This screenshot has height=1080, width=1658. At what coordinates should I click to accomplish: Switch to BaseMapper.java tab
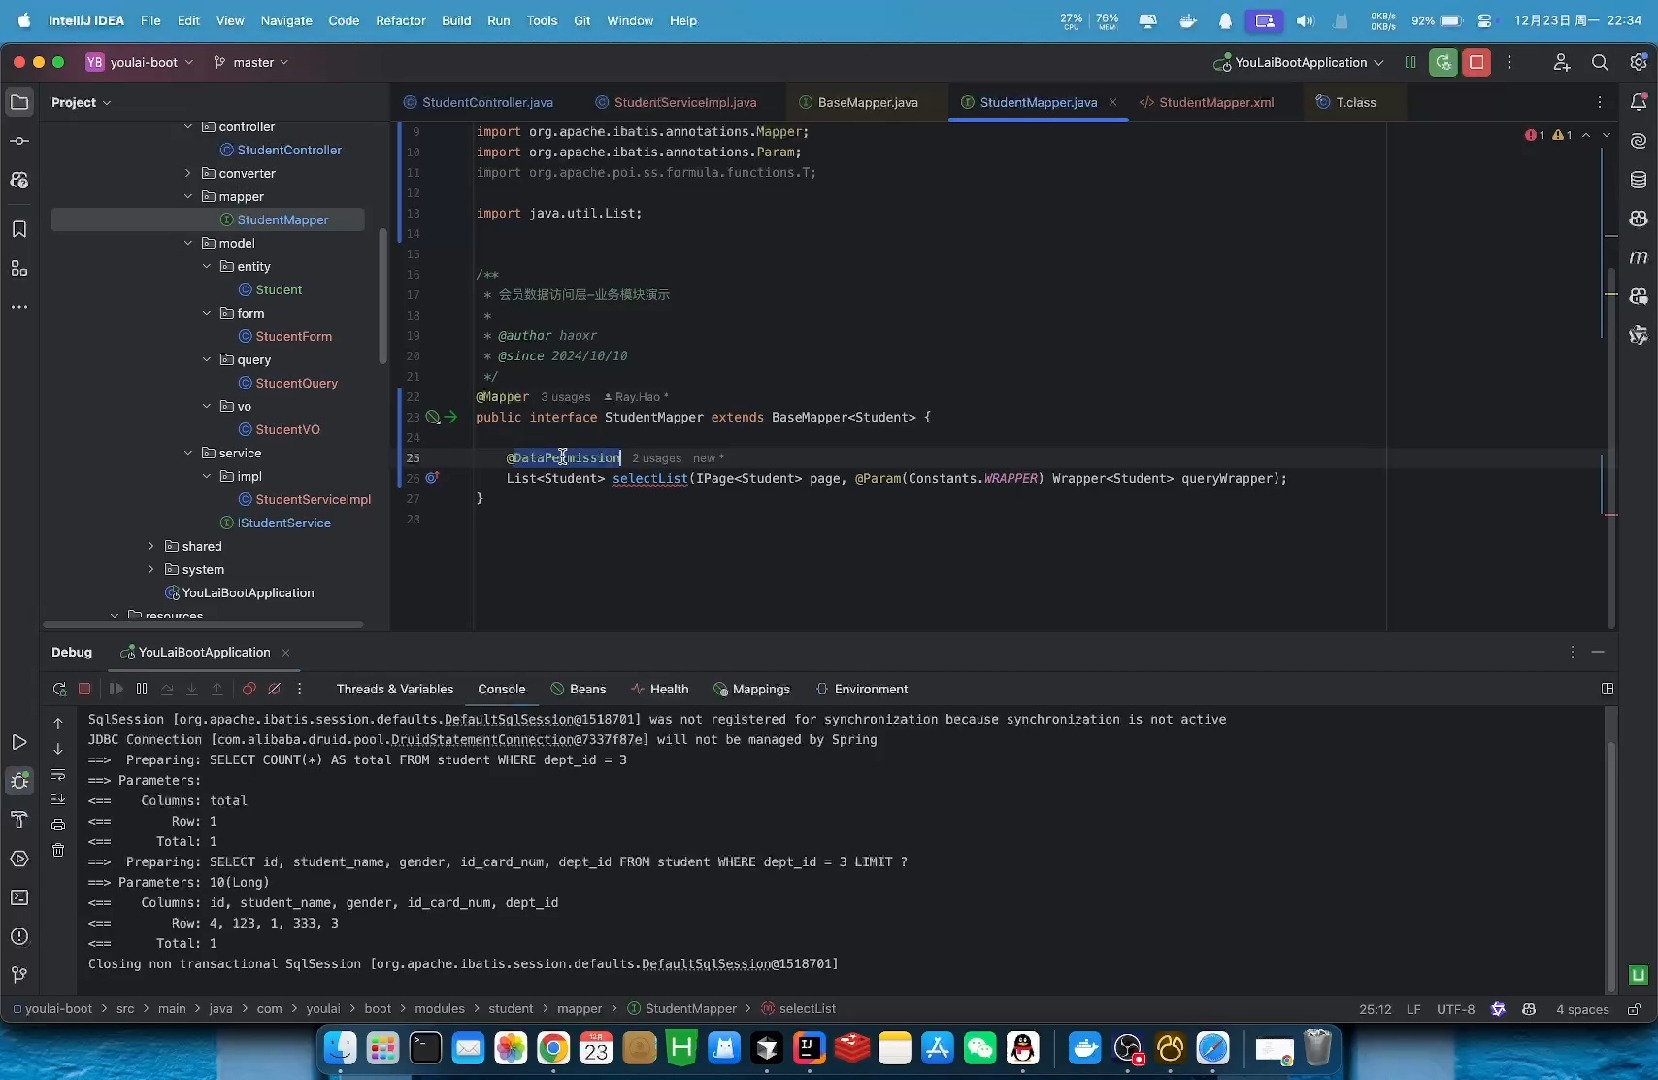click(858, 102)
